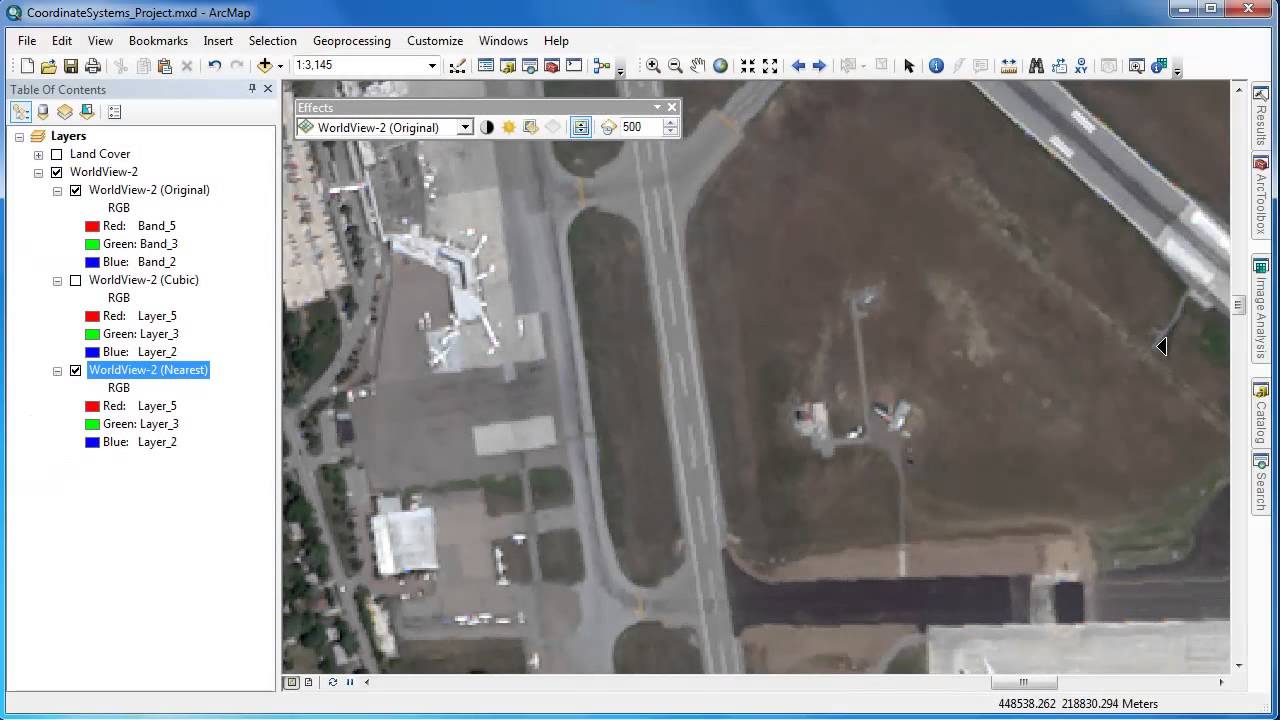
Task: Select the Measure ruler tool
Action: (x=1009, y=66)
